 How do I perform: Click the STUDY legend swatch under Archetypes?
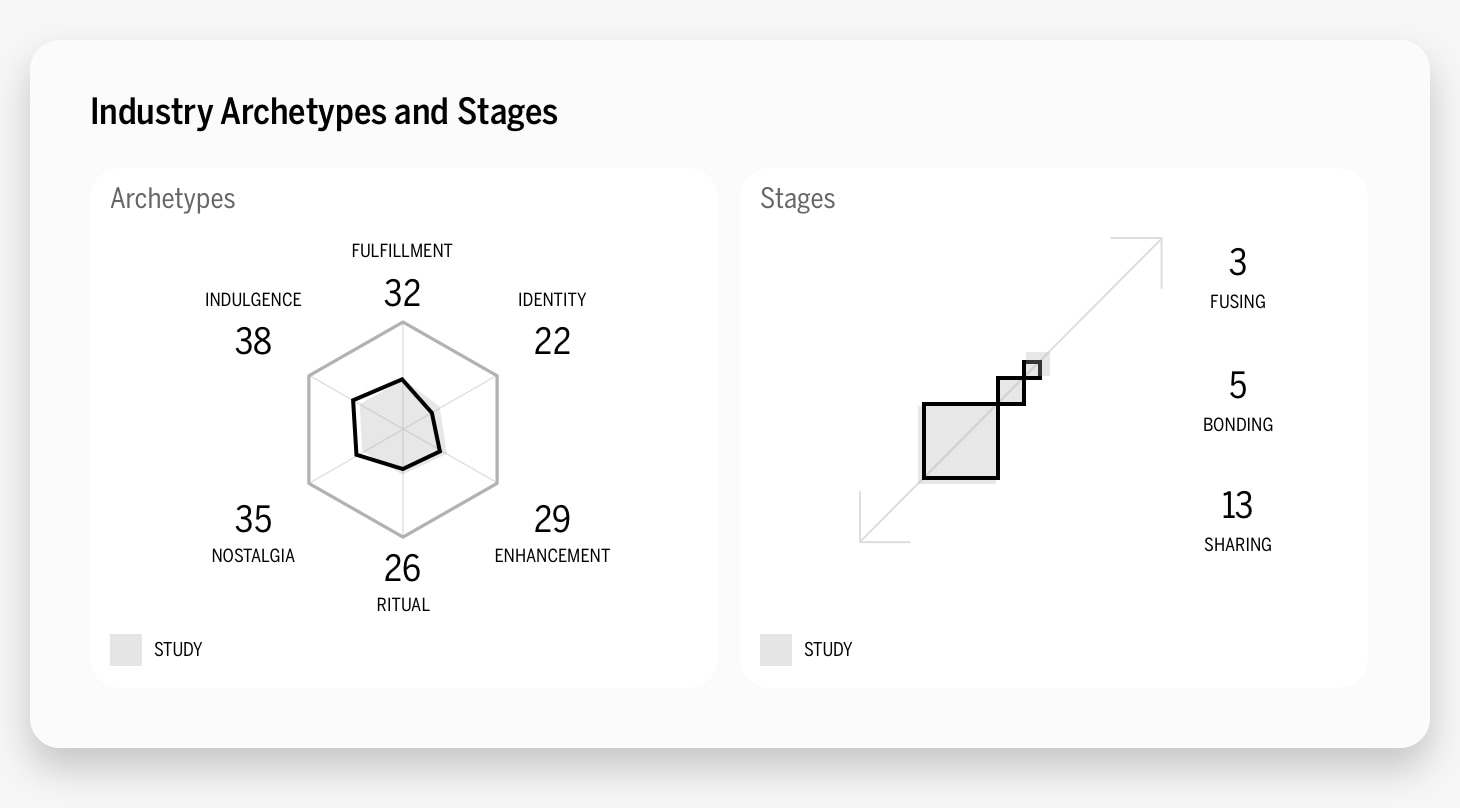126,649
